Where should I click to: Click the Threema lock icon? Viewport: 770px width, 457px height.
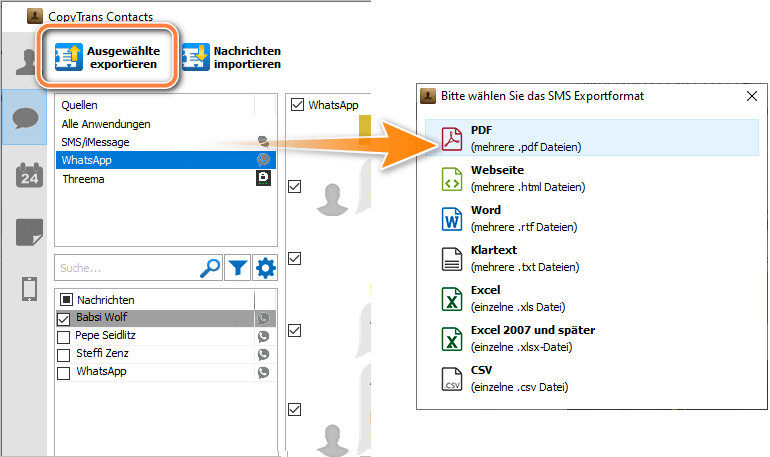(263, 178)
